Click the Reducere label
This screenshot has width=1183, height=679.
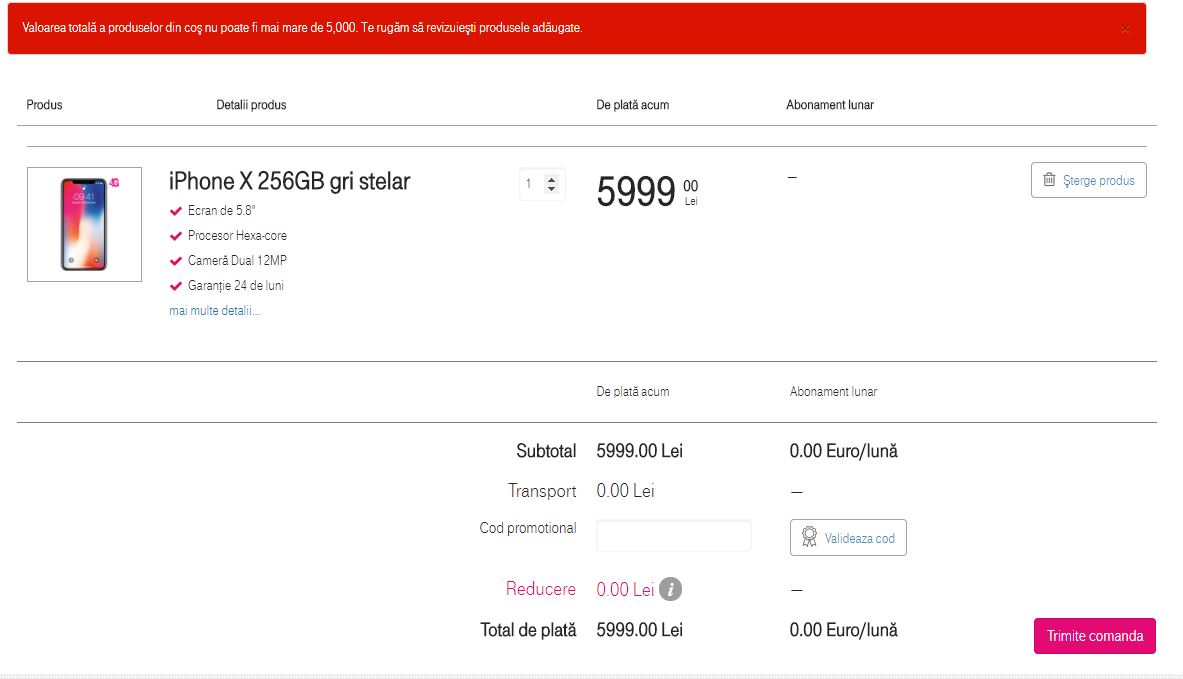coord(541,589)
